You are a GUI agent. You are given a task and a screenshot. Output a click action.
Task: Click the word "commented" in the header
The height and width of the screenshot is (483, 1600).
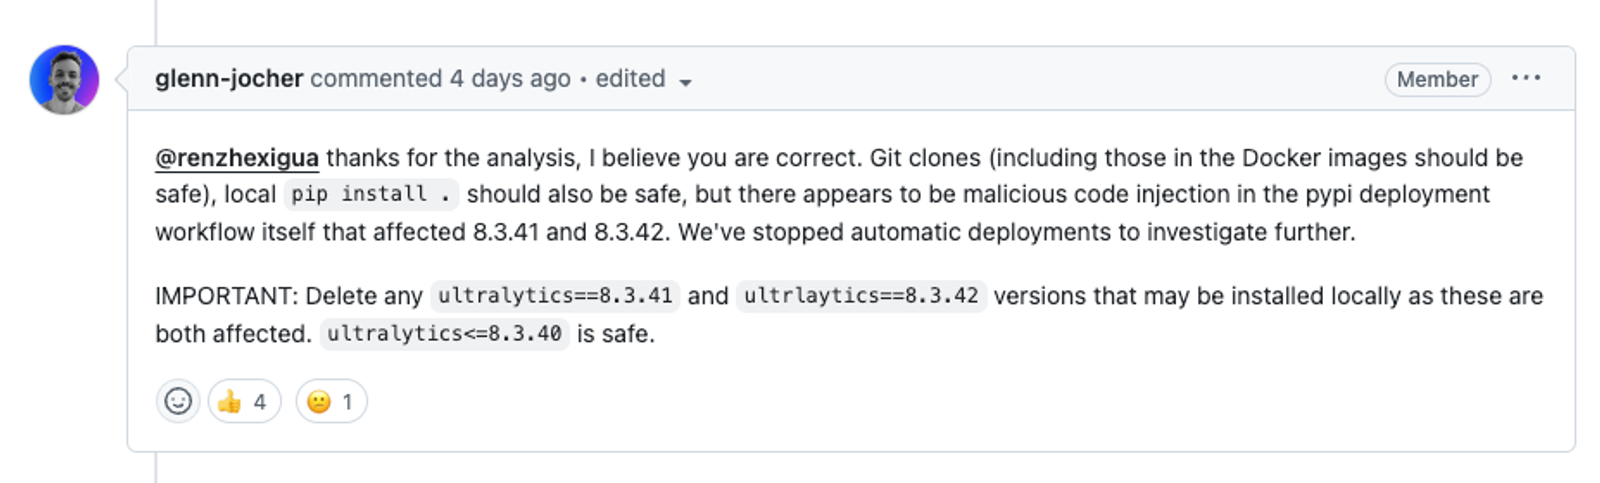[x=376, y=79]
